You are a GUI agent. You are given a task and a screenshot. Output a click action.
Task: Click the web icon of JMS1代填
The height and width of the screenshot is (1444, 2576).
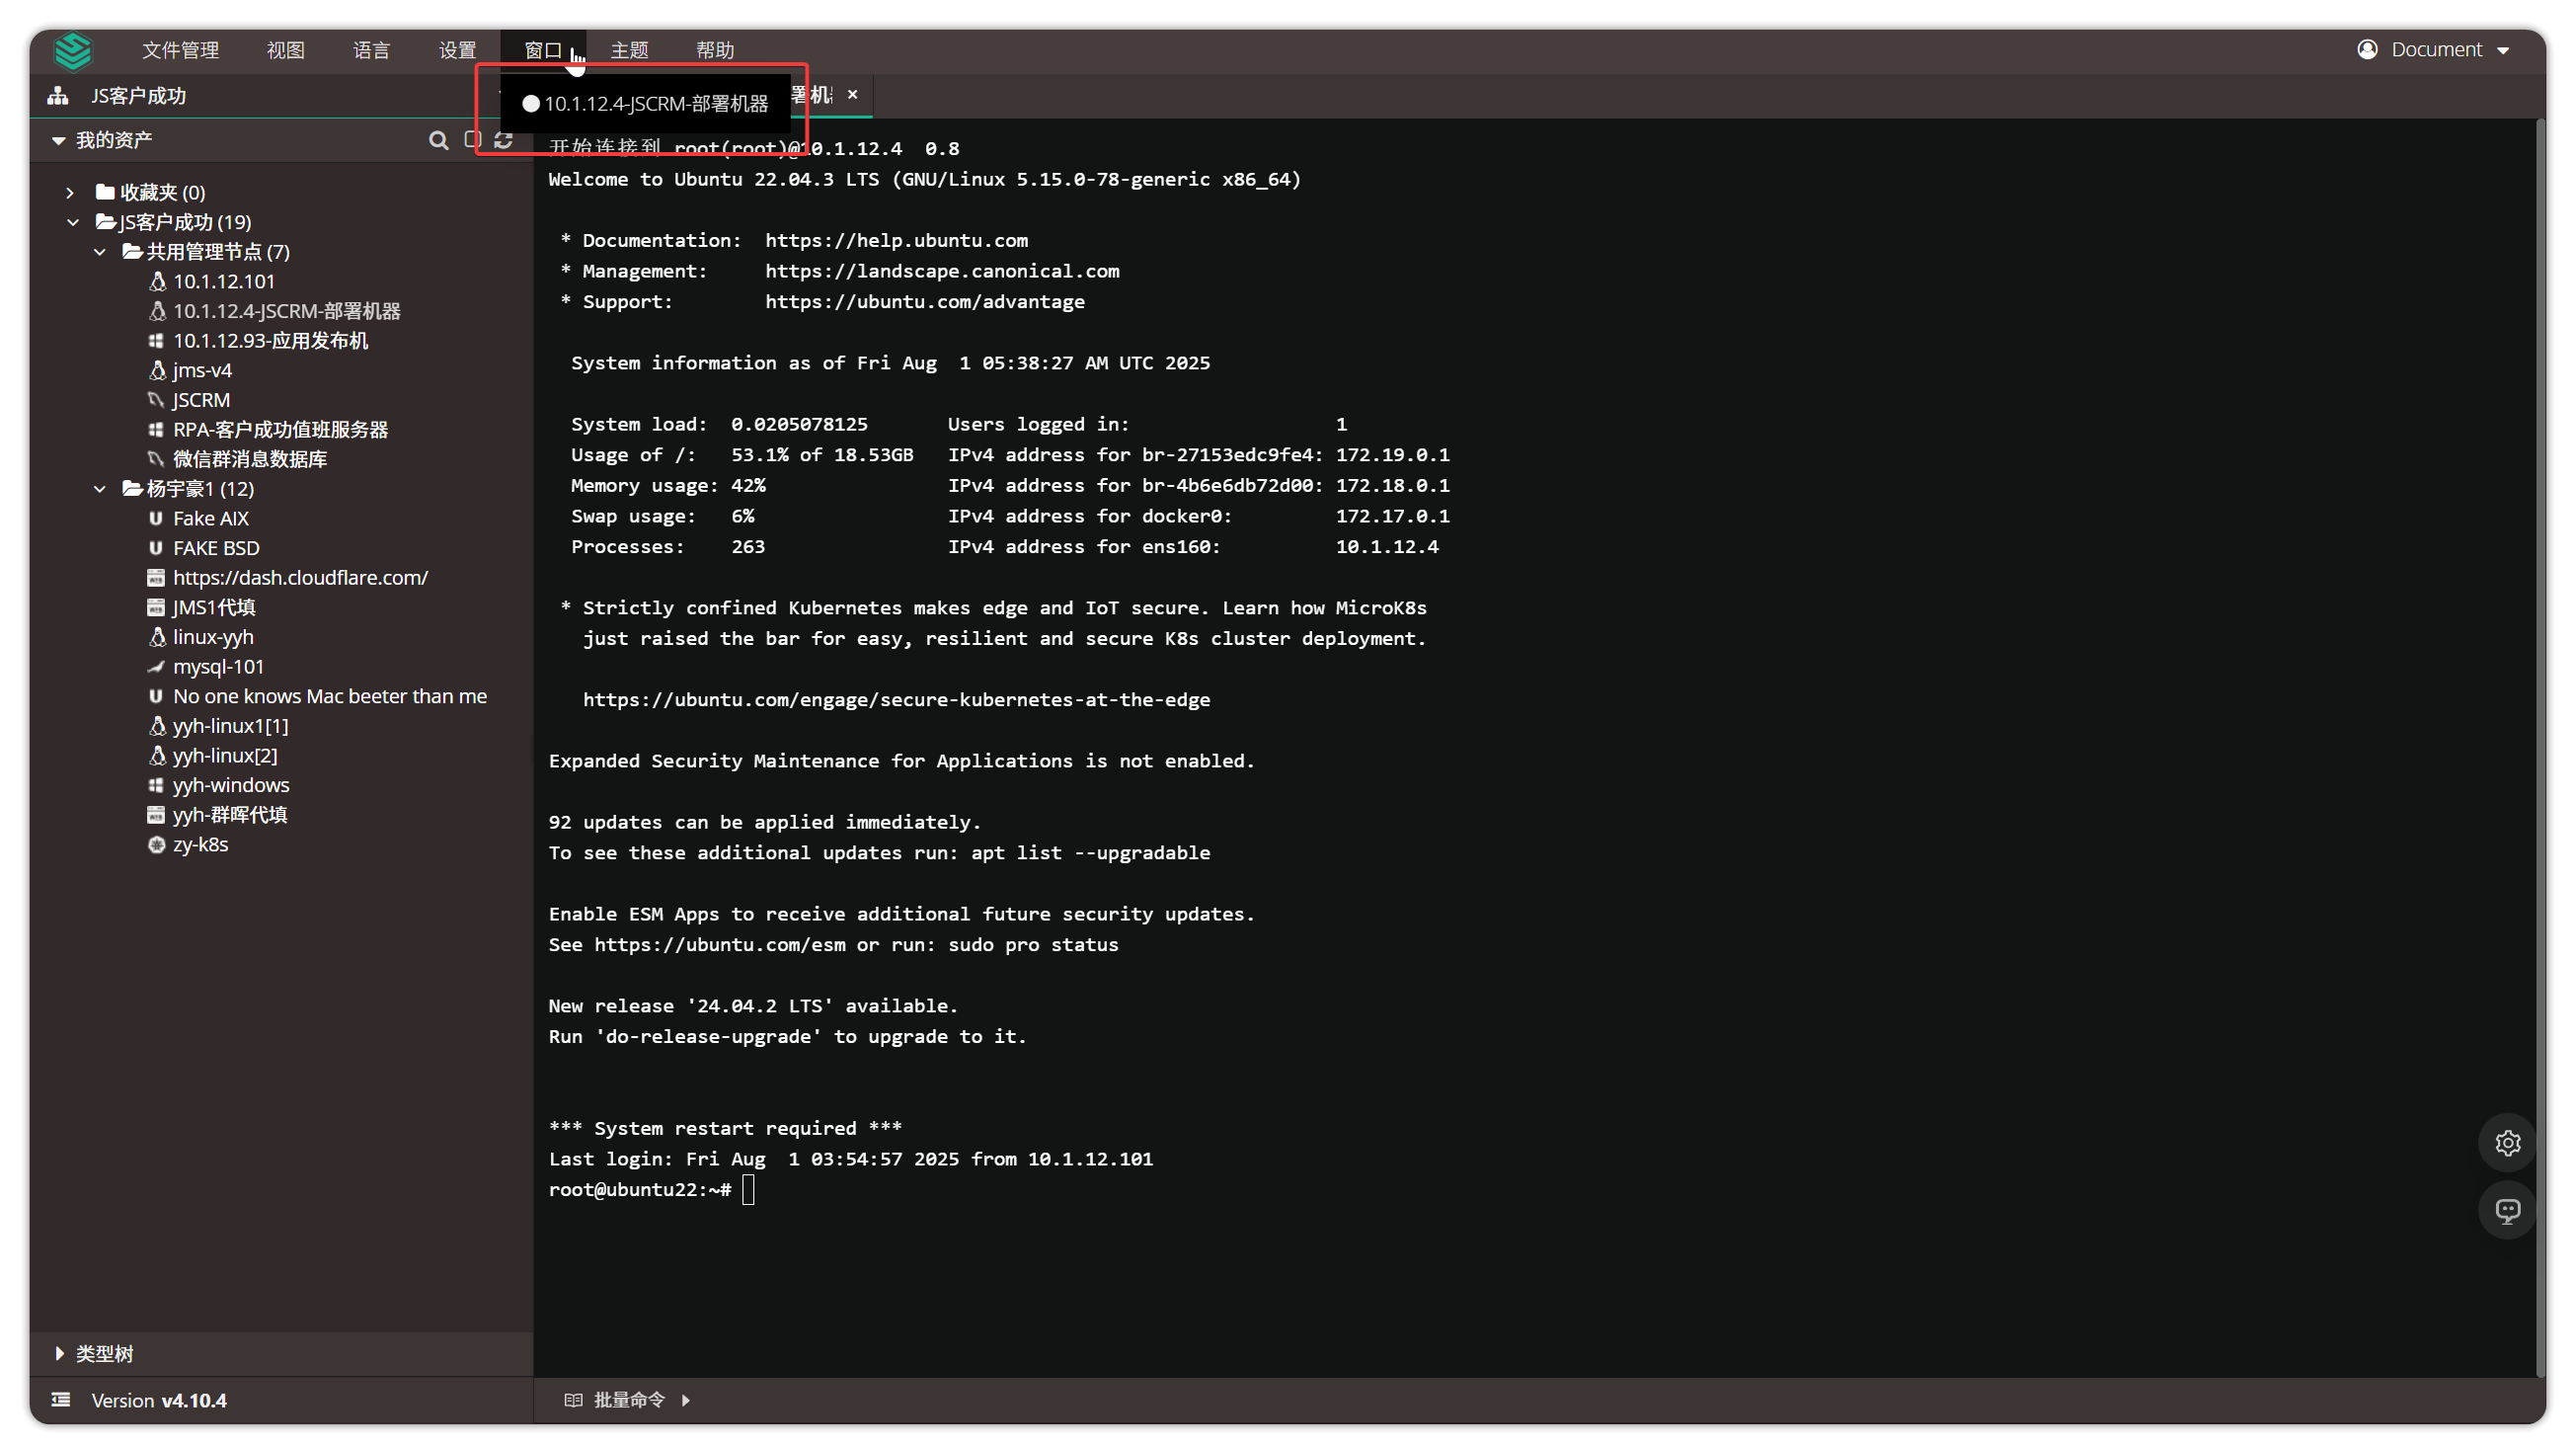[156, 608]
